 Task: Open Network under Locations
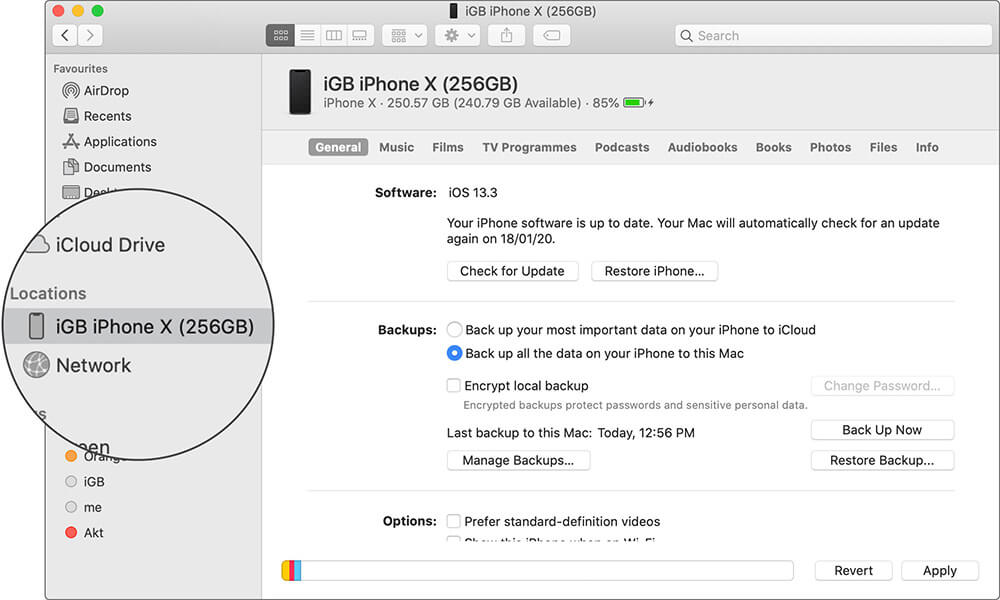(x=77, y=365)
